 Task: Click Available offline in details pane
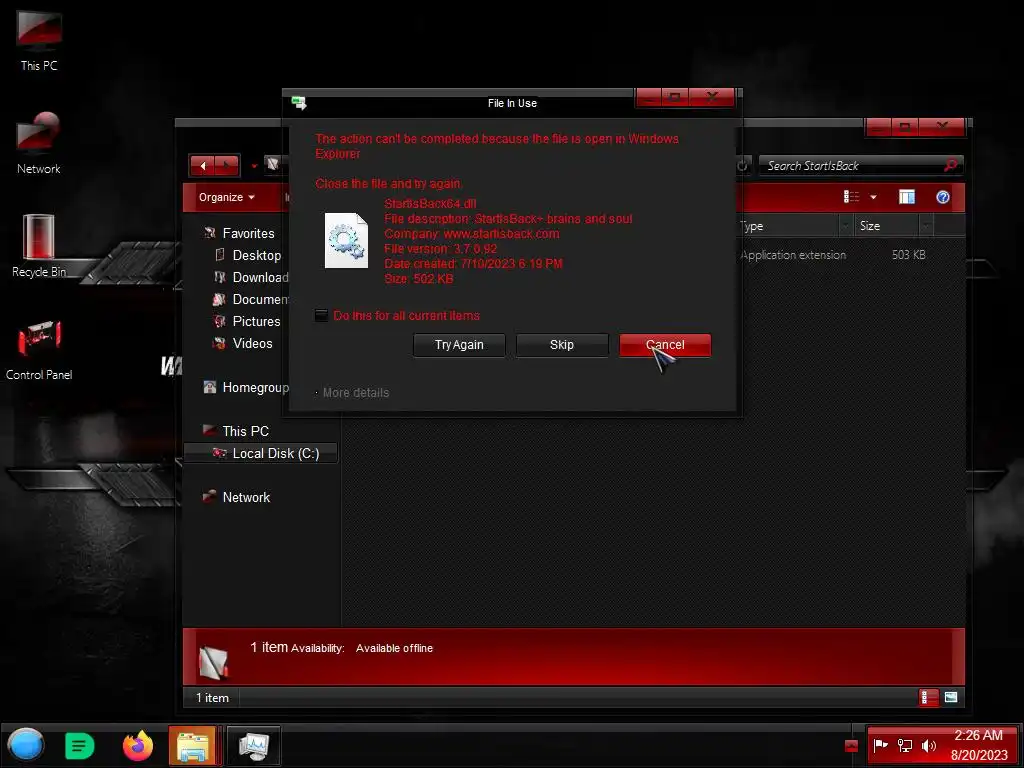pyautogui.click(x=394, y=648)
